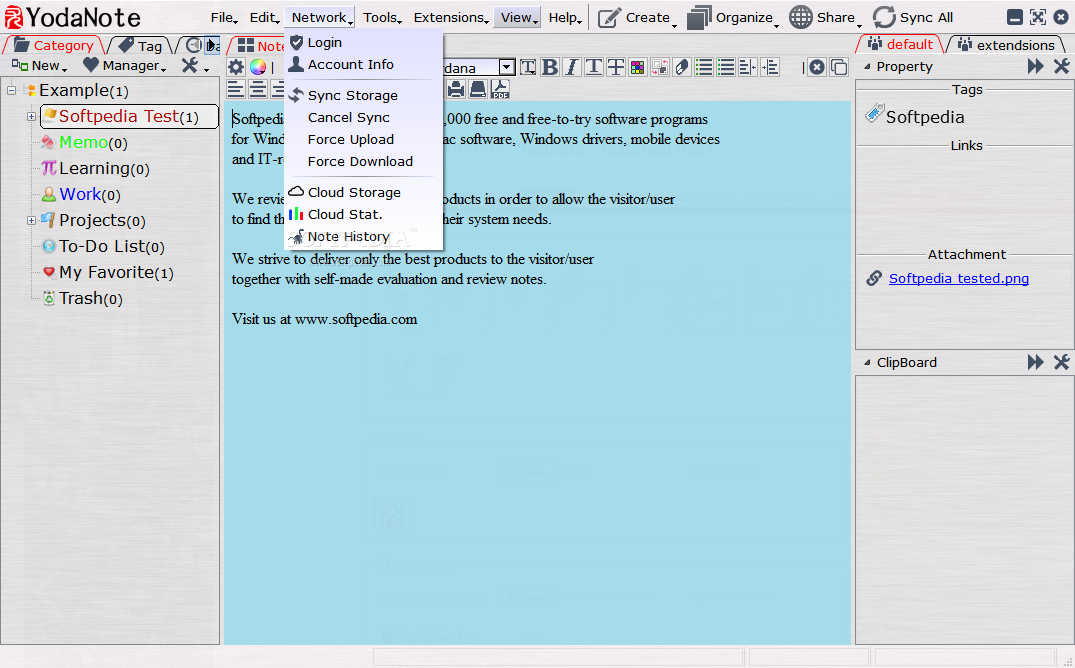Open the font size T dropdown icon
The width and height of the screenshot is (1075, 668).
pyautogui.click(x=528, y=67)
